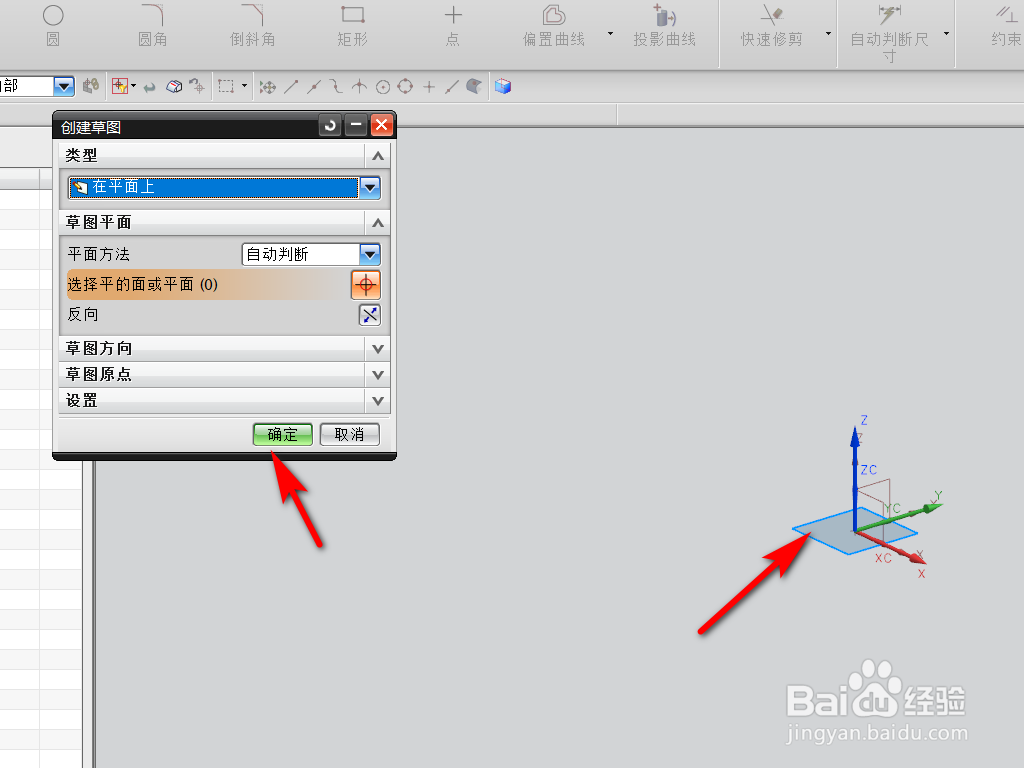
Task: Open the Inferred Dimension dropdown arrow
Action: pos(946,33)
